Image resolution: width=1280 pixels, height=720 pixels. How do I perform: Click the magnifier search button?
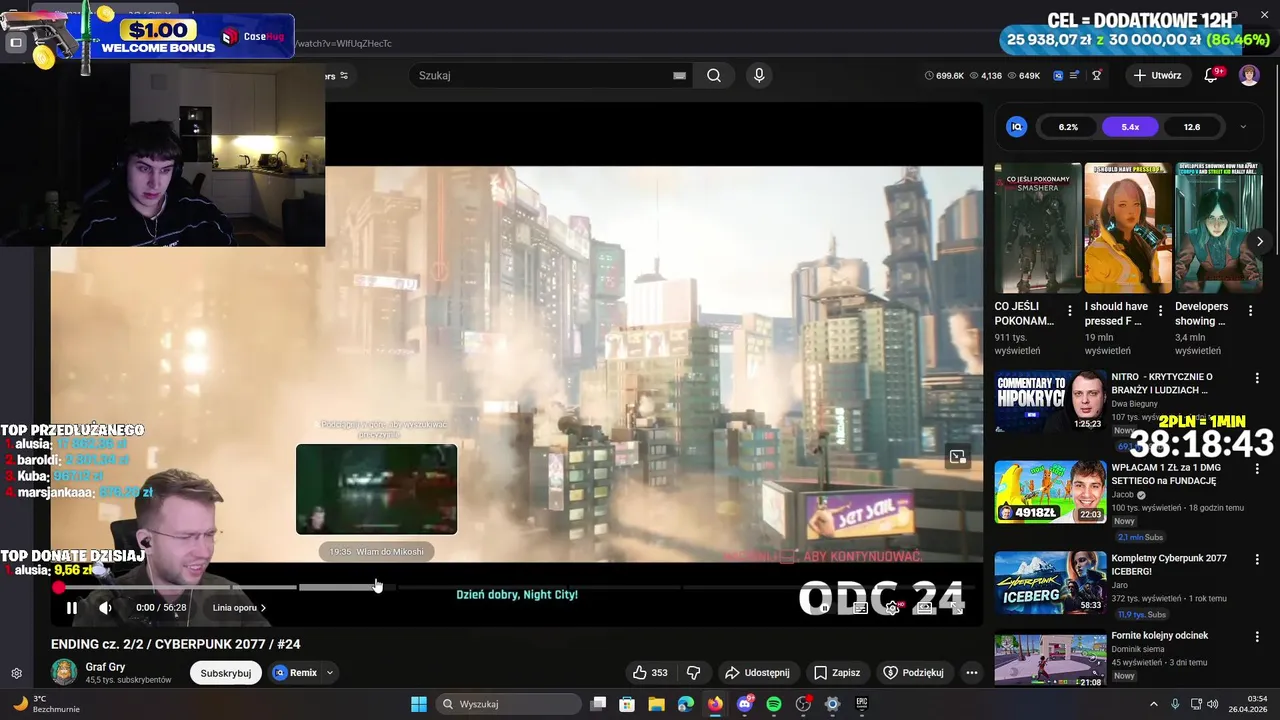click(714, 75)
